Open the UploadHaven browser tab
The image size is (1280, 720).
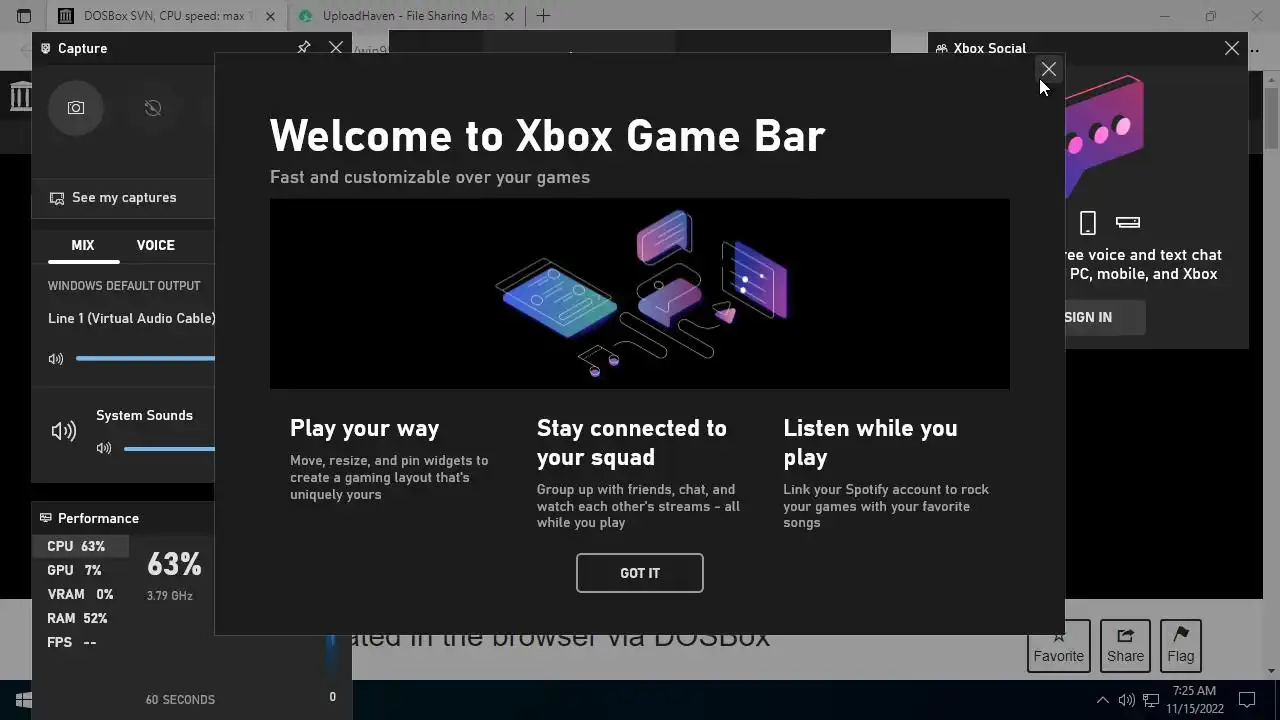407,16
